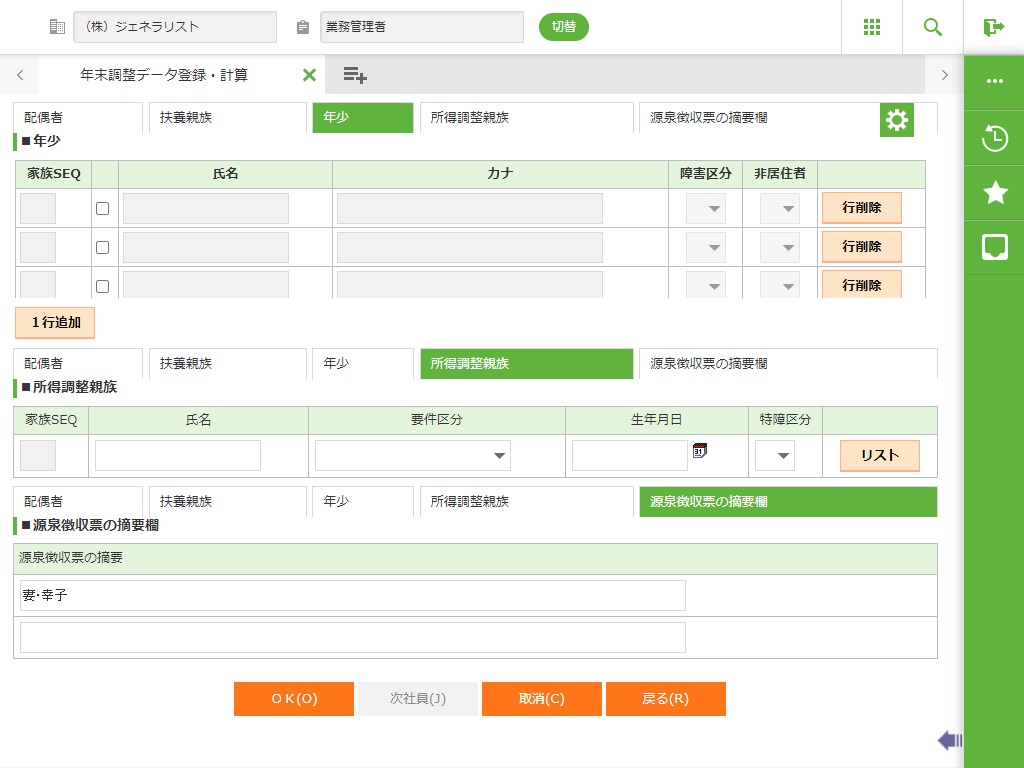
Task: Click the logout icon at top right
Action: pyautogui.click(x=993, y=27)
